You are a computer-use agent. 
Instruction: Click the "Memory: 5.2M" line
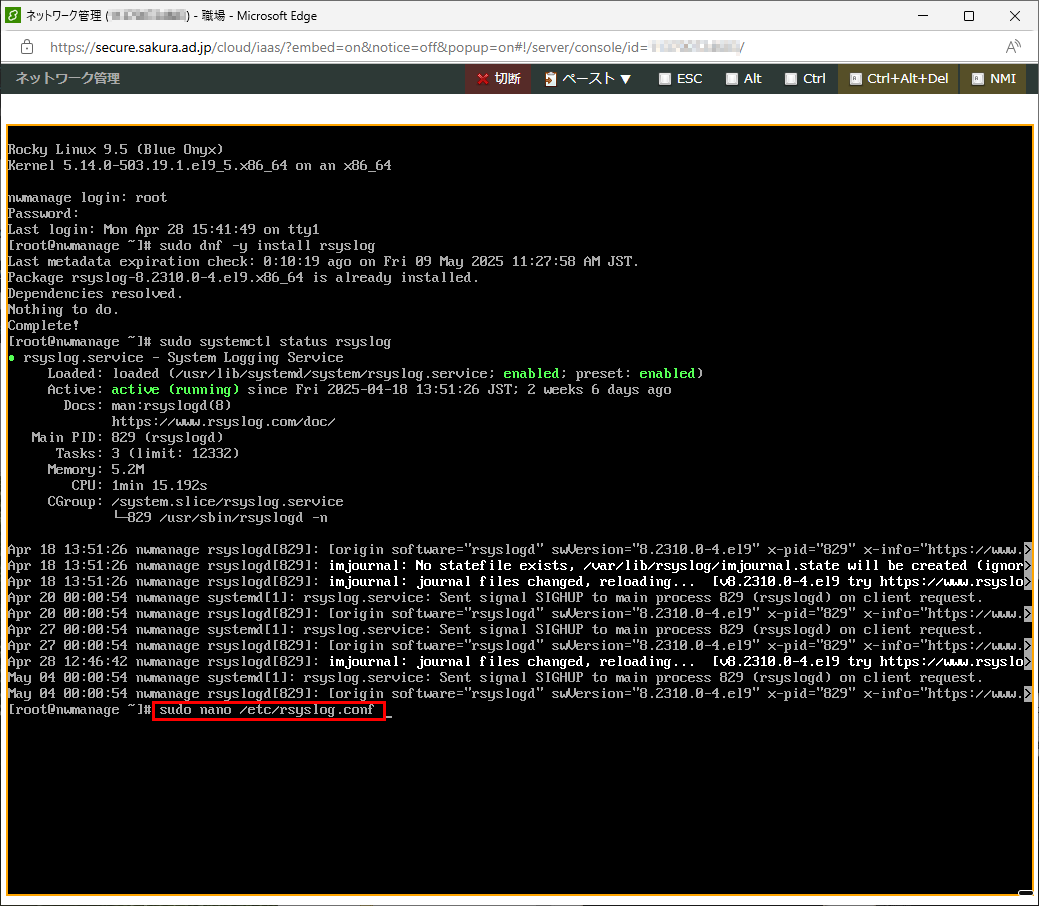[x=95, y=469]
